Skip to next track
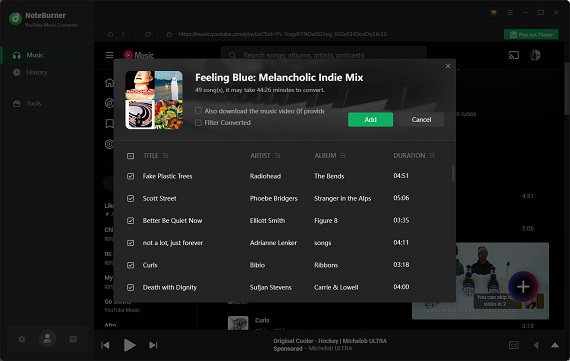 (153, 345)
